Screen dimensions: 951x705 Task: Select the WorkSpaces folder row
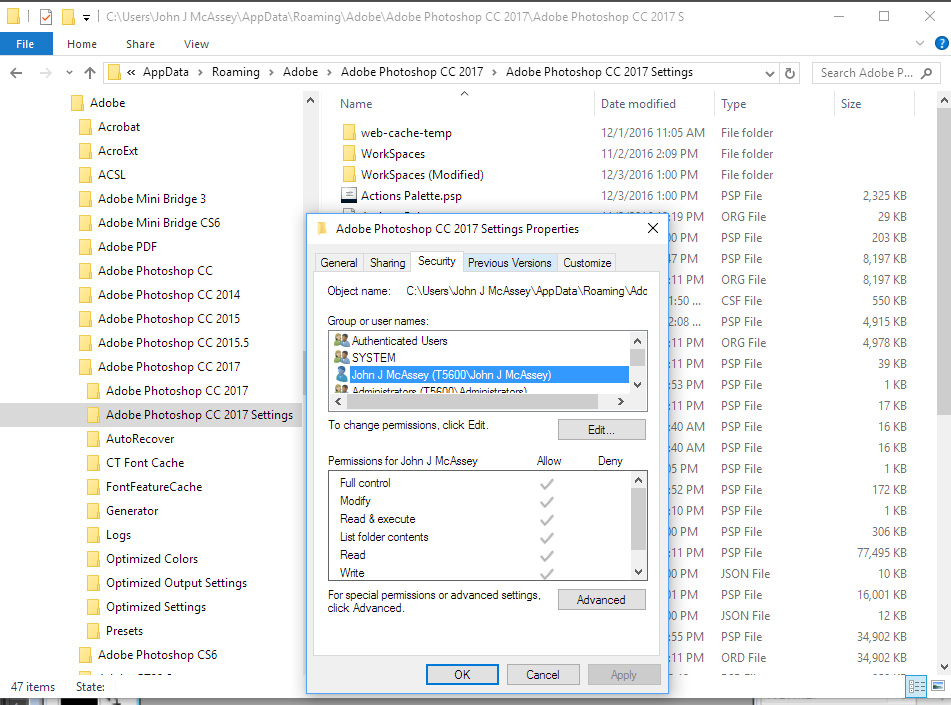click(x=393, y=153)
